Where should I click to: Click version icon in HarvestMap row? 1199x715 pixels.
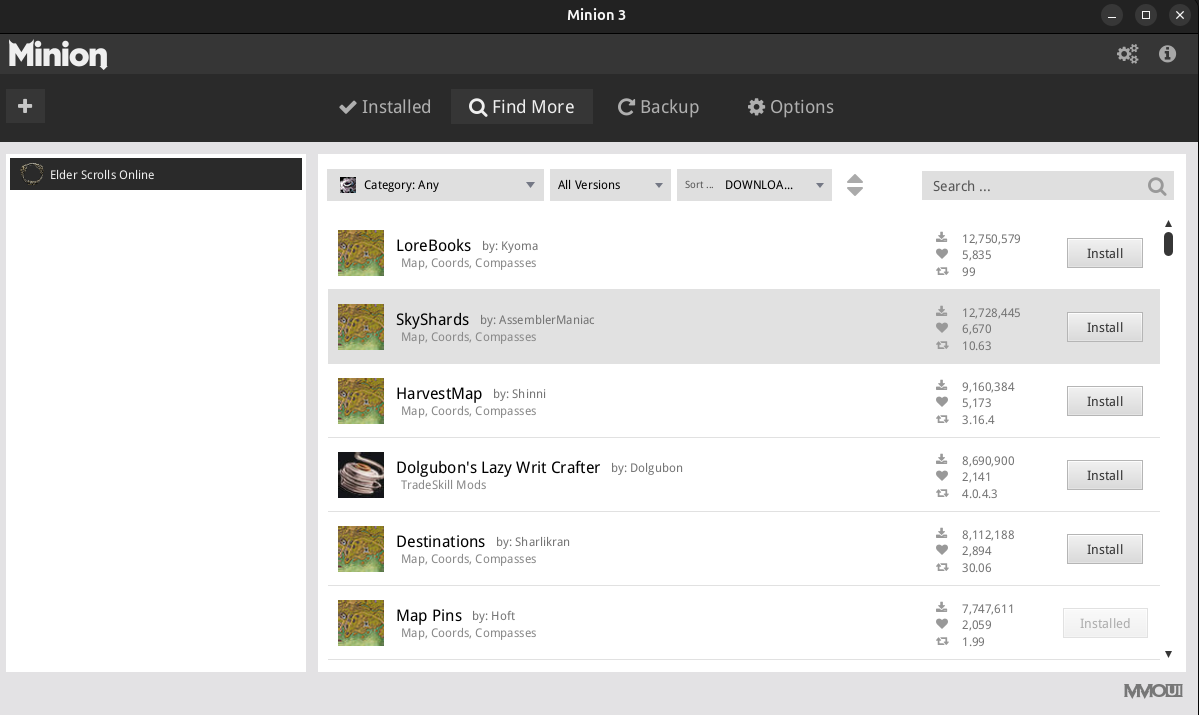coord(941,419)
